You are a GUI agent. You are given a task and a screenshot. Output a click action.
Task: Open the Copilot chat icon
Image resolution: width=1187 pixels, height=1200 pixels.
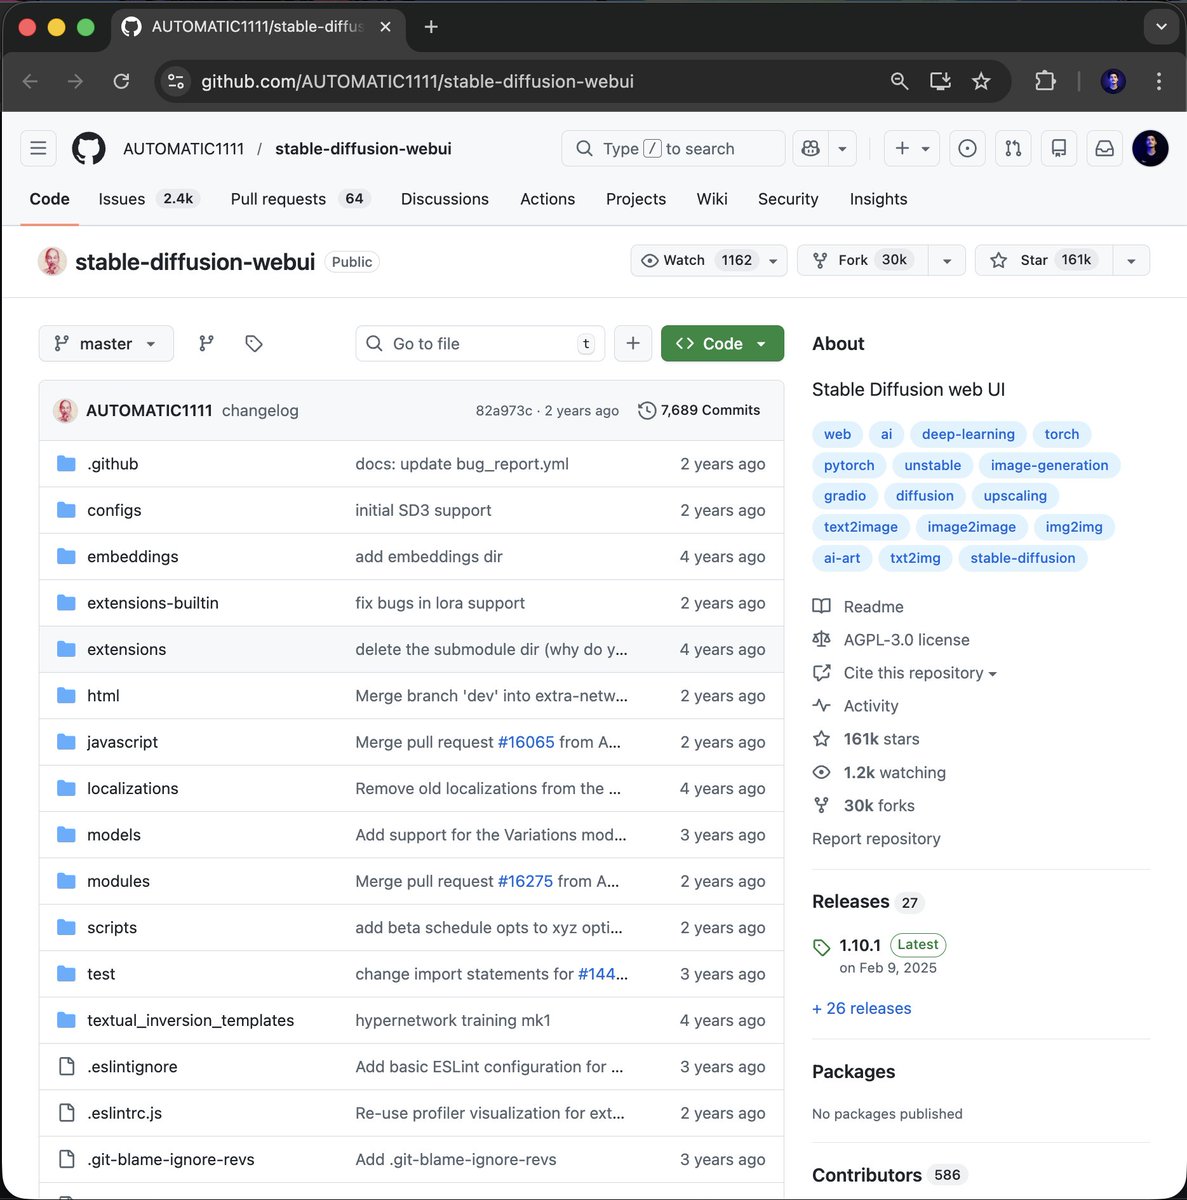[811, 148]
